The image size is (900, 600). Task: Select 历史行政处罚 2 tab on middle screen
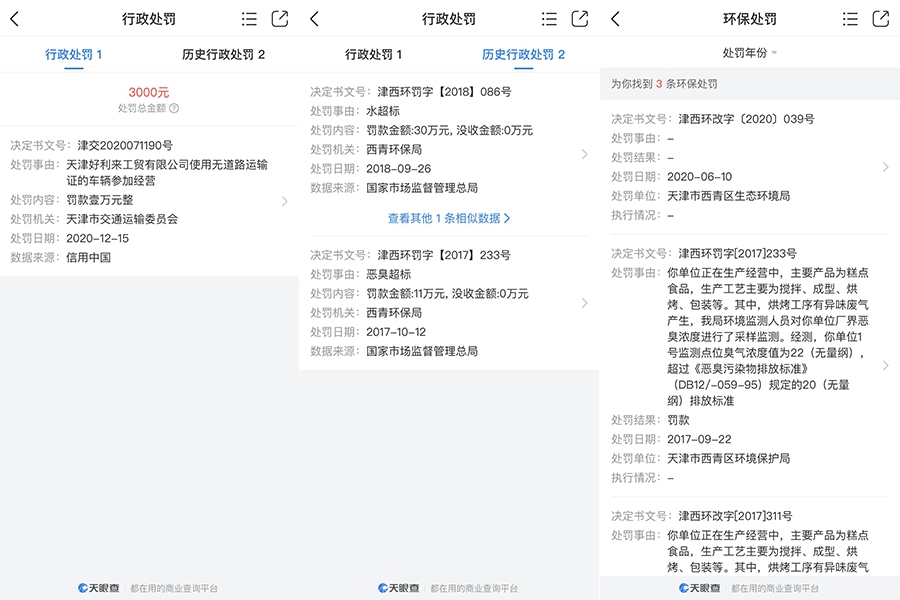click(x=523, y=55)
